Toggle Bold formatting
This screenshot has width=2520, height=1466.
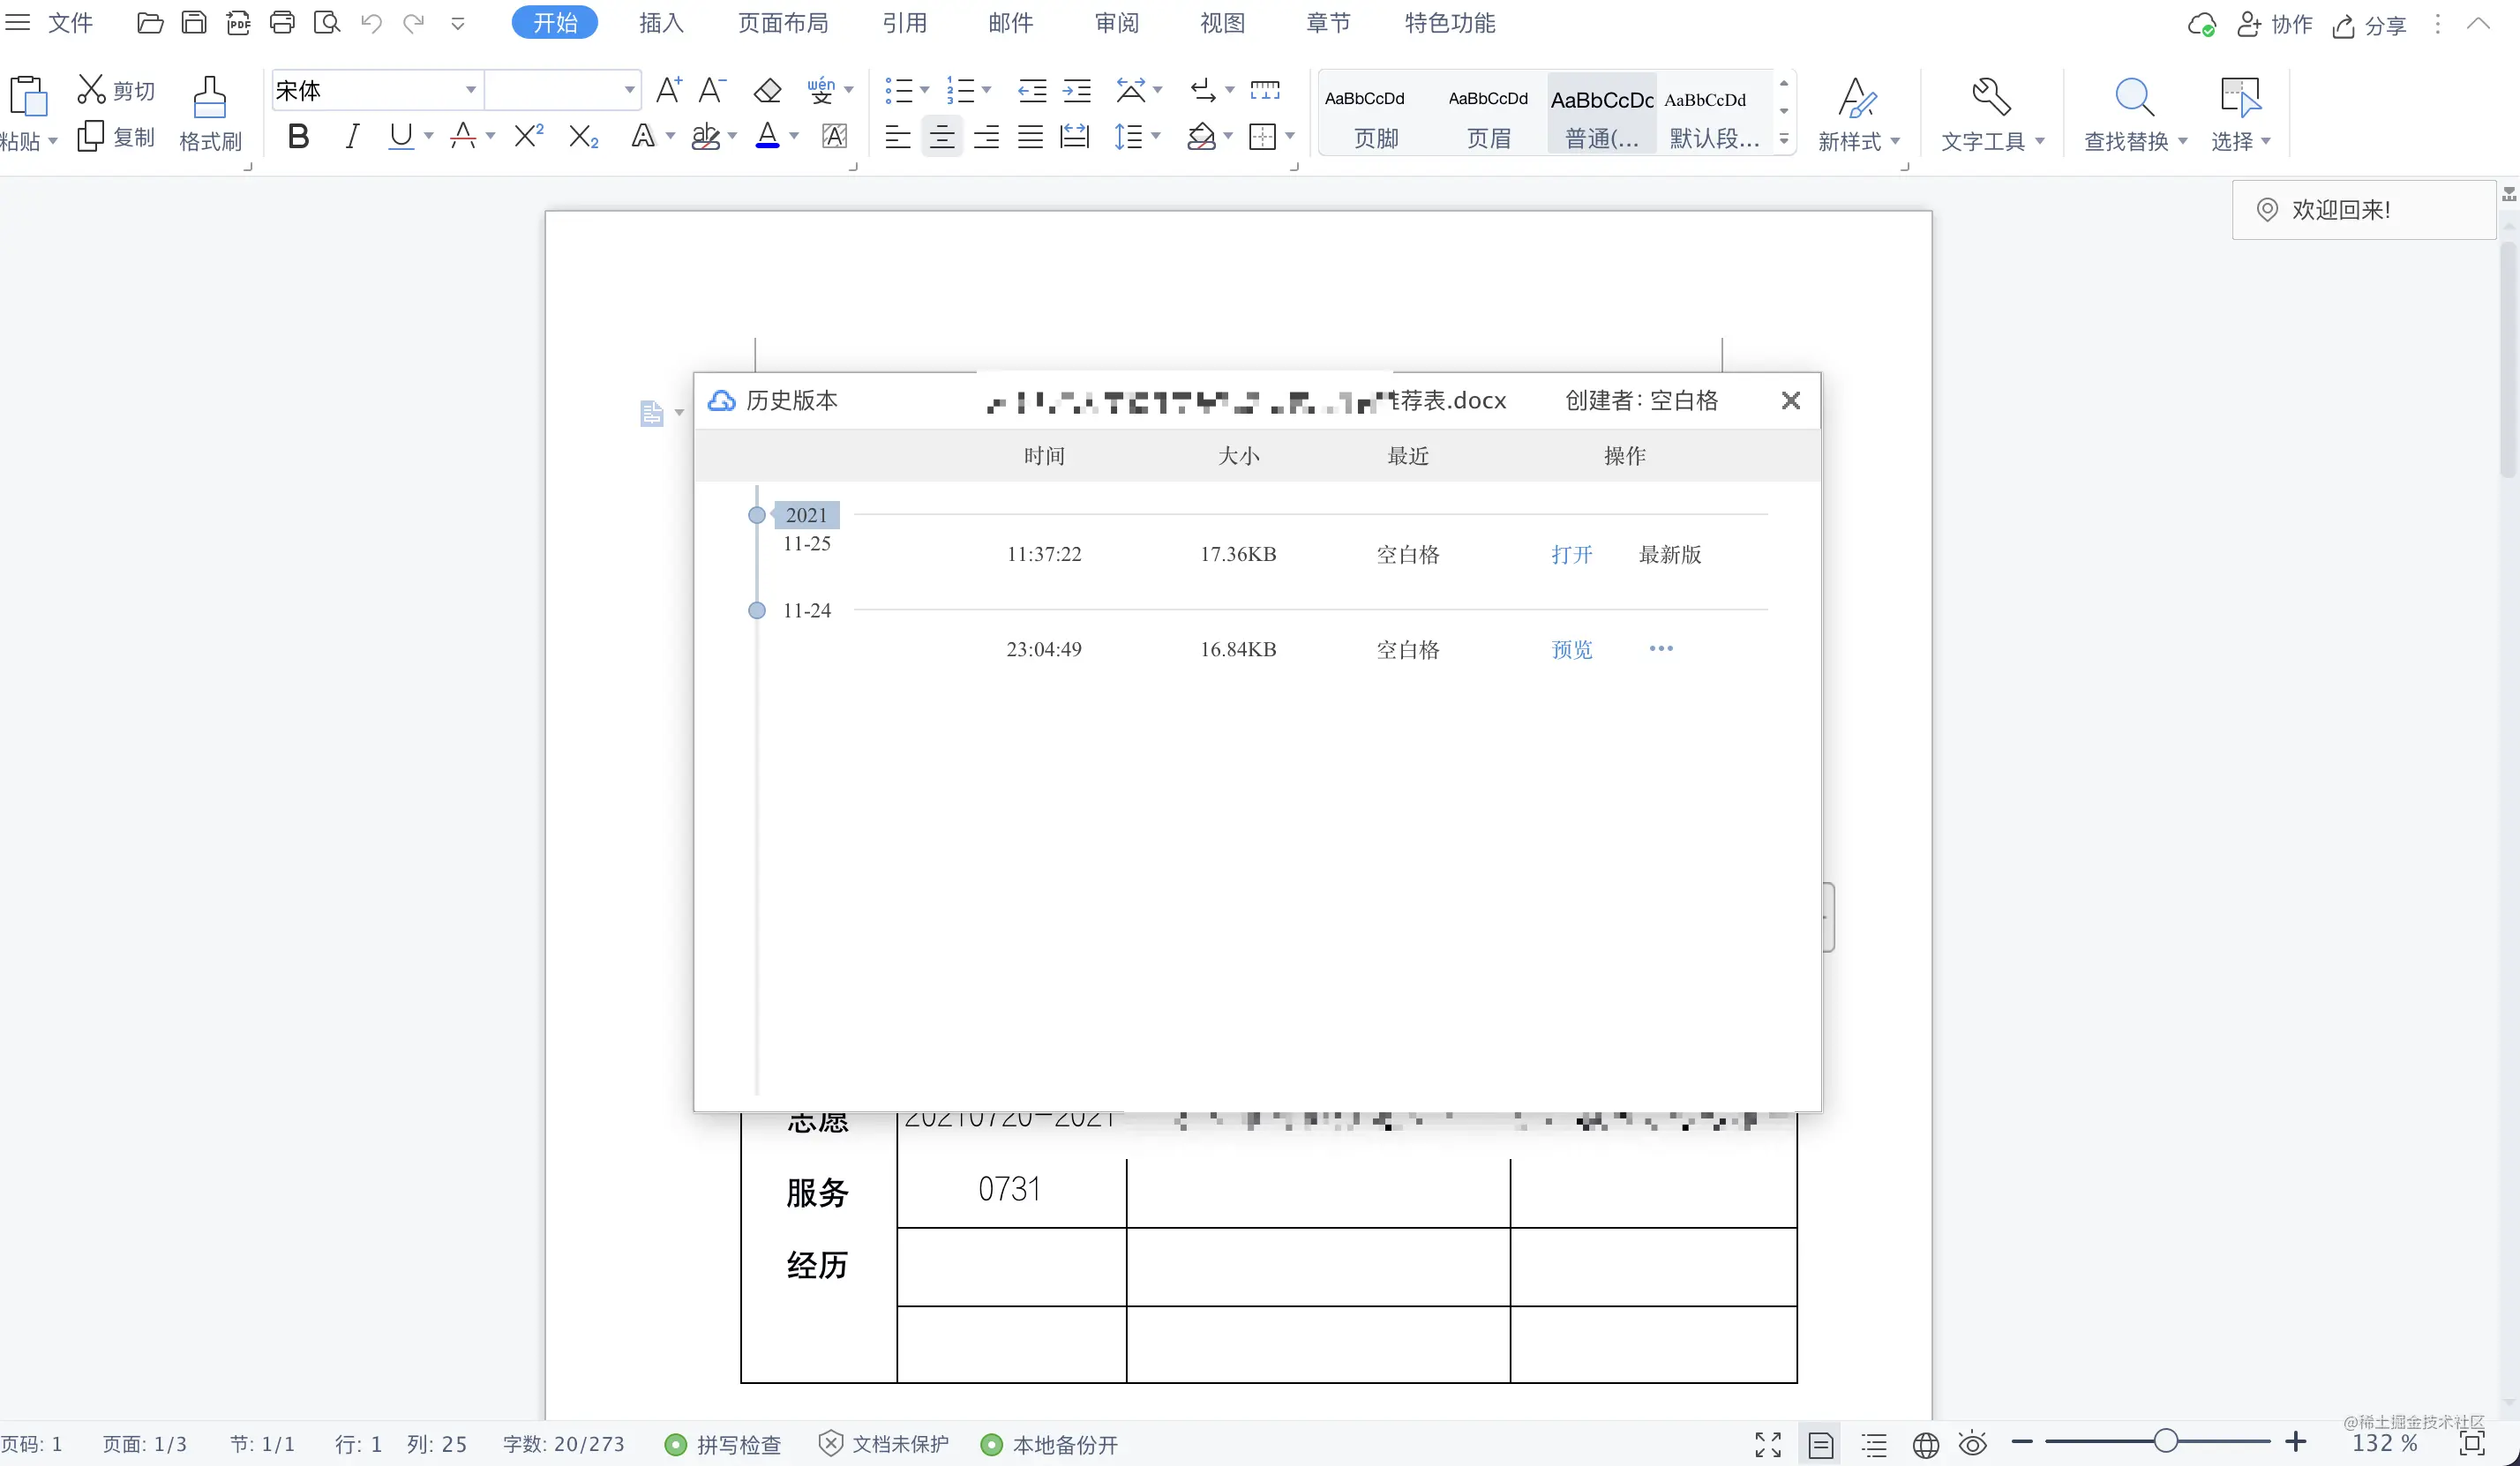pyautogui.click(x=298, y=136)
